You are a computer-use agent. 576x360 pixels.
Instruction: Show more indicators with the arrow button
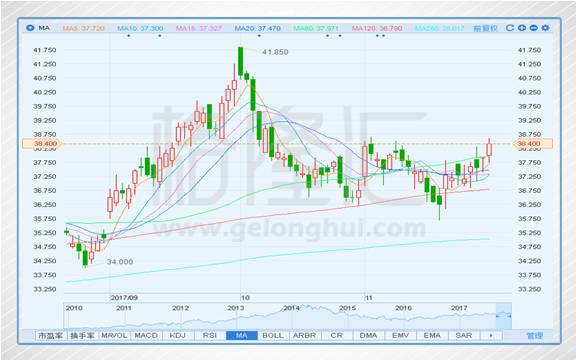coord(491,335)
